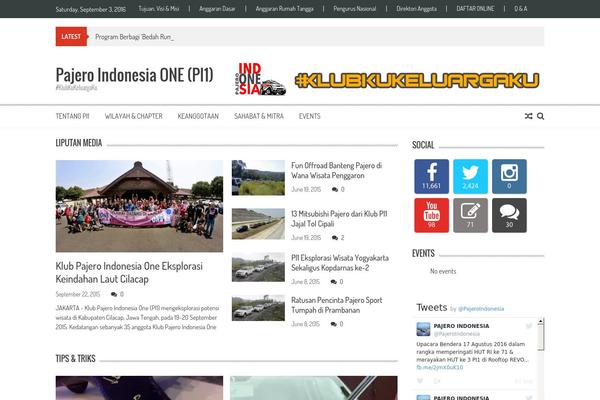Open the Instagram social icon
This screenshot has width=600, height=400.
[509, 176]
